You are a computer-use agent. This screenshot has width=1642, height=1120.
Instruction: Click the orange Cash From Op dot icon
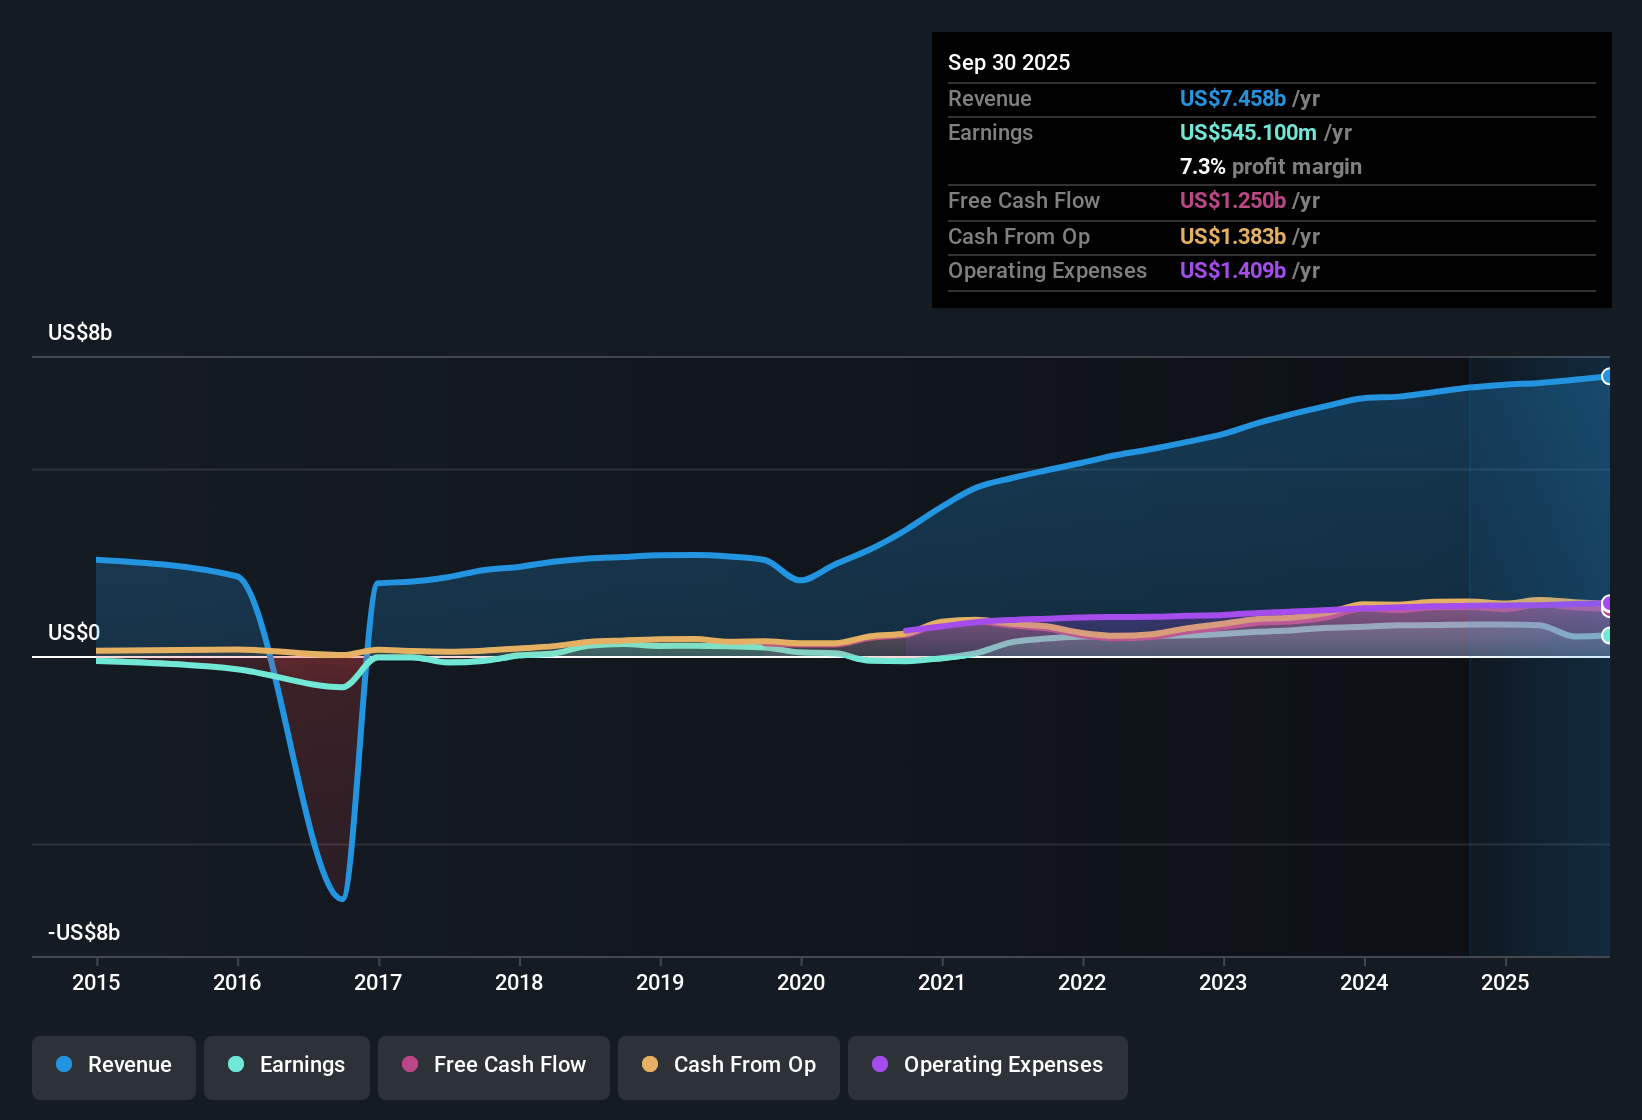point(649,1065)
